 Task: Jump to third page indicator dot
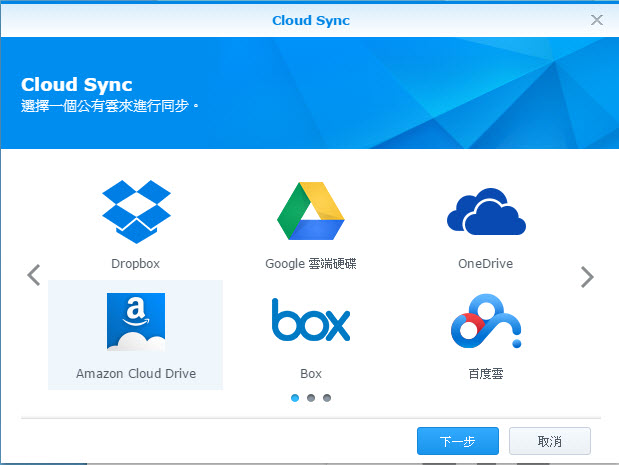[327, 398]
